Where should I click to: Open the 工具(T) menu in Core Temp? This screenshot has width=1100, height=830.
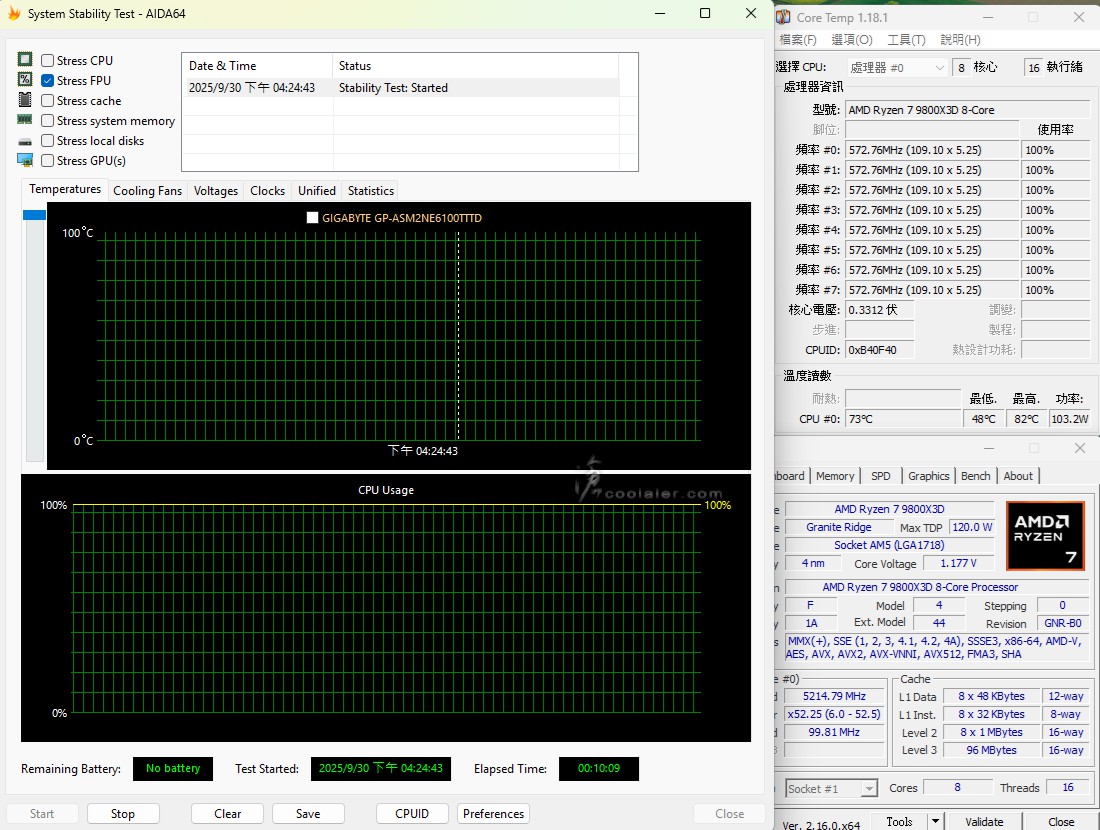[x=906, y=40]
